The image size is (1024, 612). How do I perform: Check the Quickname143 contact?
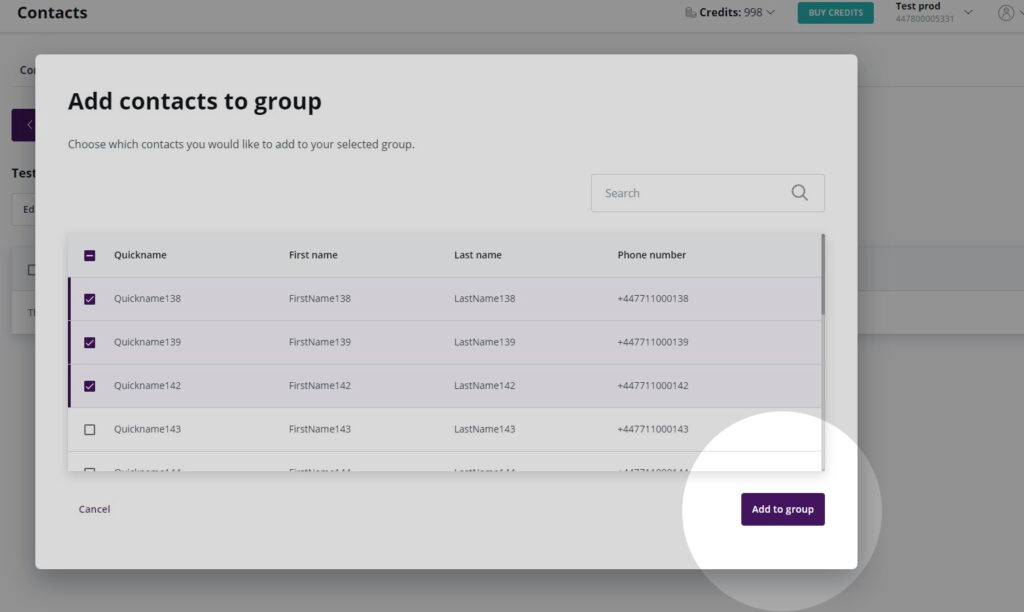point(89,429)
